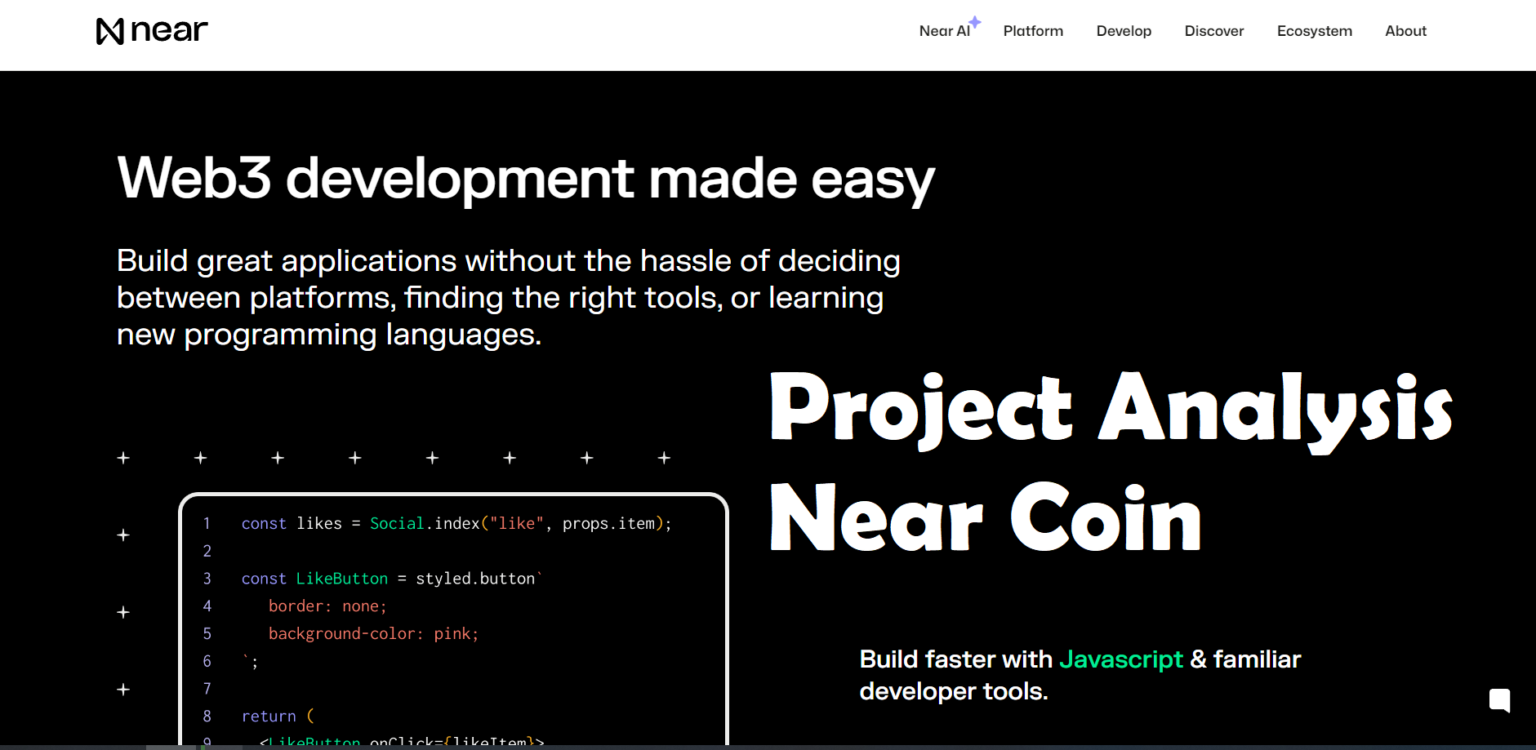Click the green Javascript highlighted word

(1121, 660)
